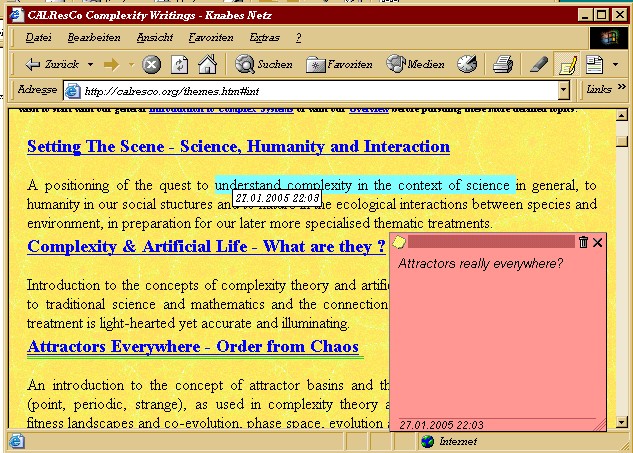The height and width of the screenshot is (453, 633).
Task: Print the page with printer icon
Action: click(503, 65)
